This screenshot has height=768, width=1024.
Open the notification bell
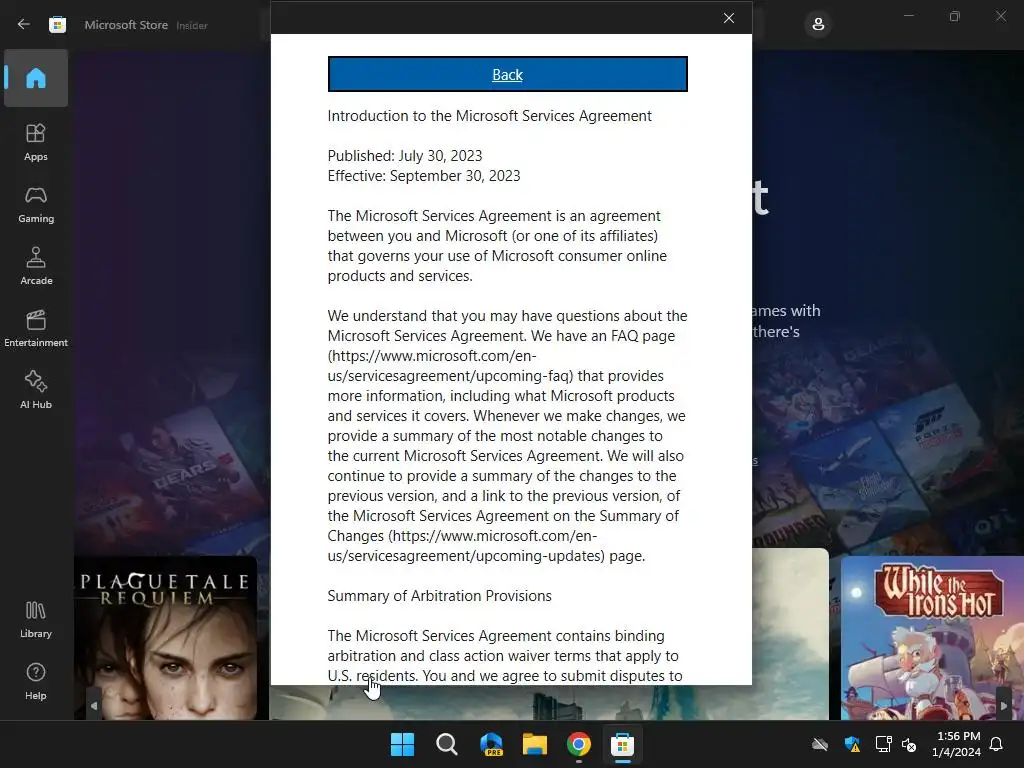(997, 744)
